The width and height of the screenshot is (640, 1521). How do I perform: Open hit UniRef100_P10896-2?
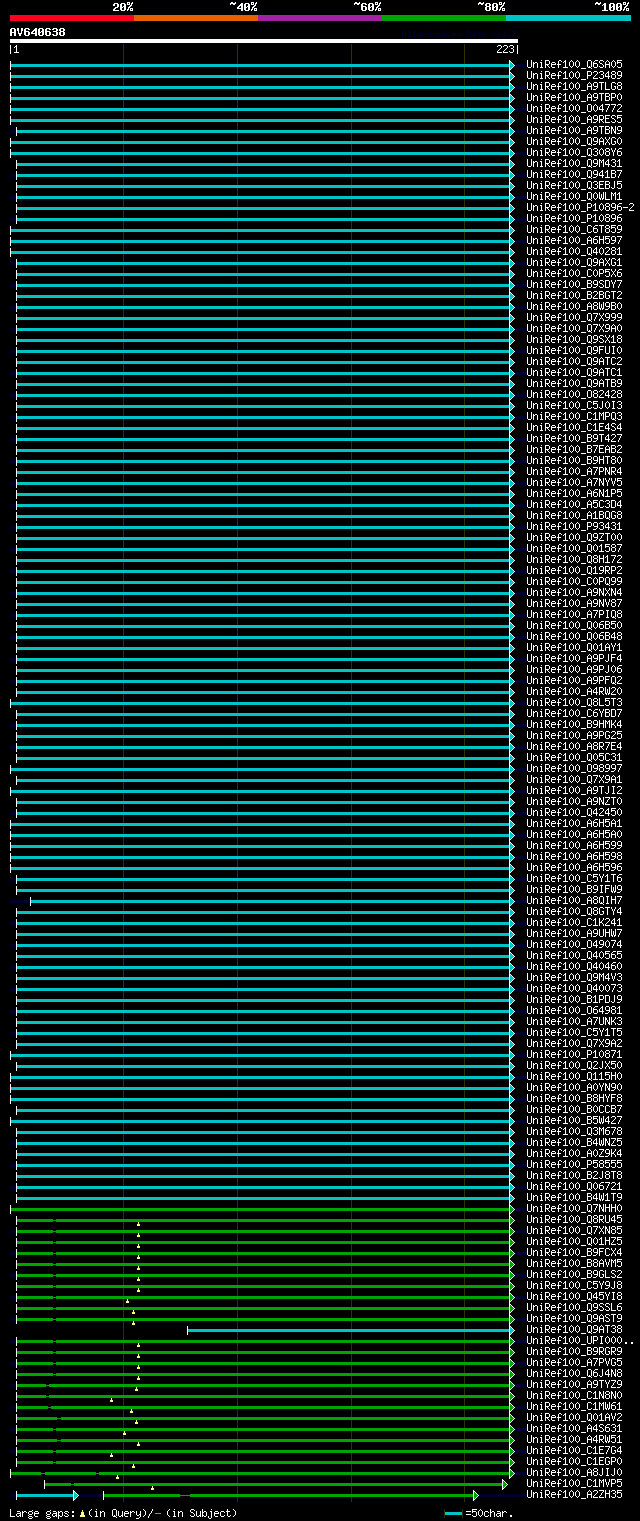580,207
